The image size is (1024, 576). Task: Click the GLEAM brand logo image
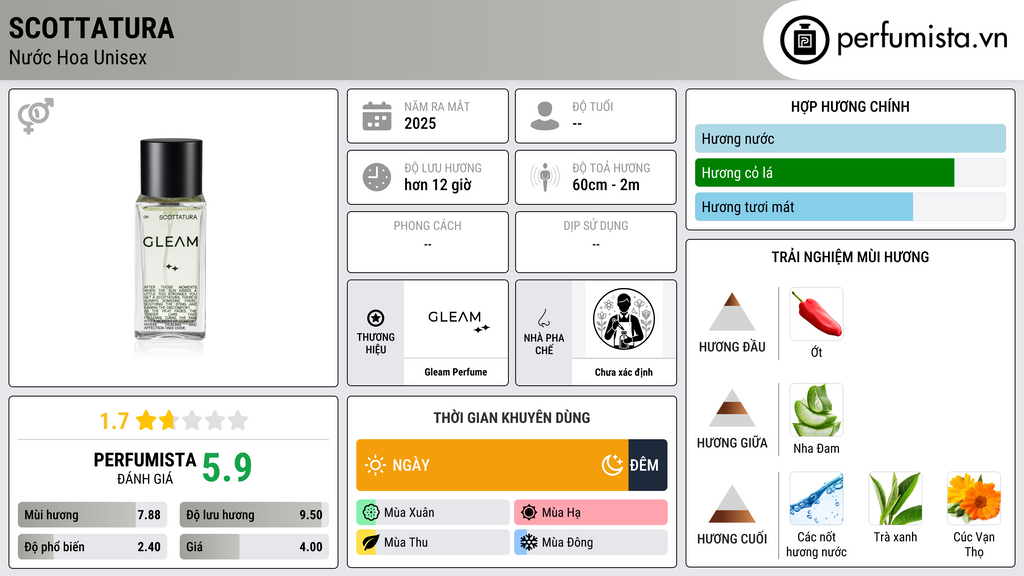[x=456, y=319]
